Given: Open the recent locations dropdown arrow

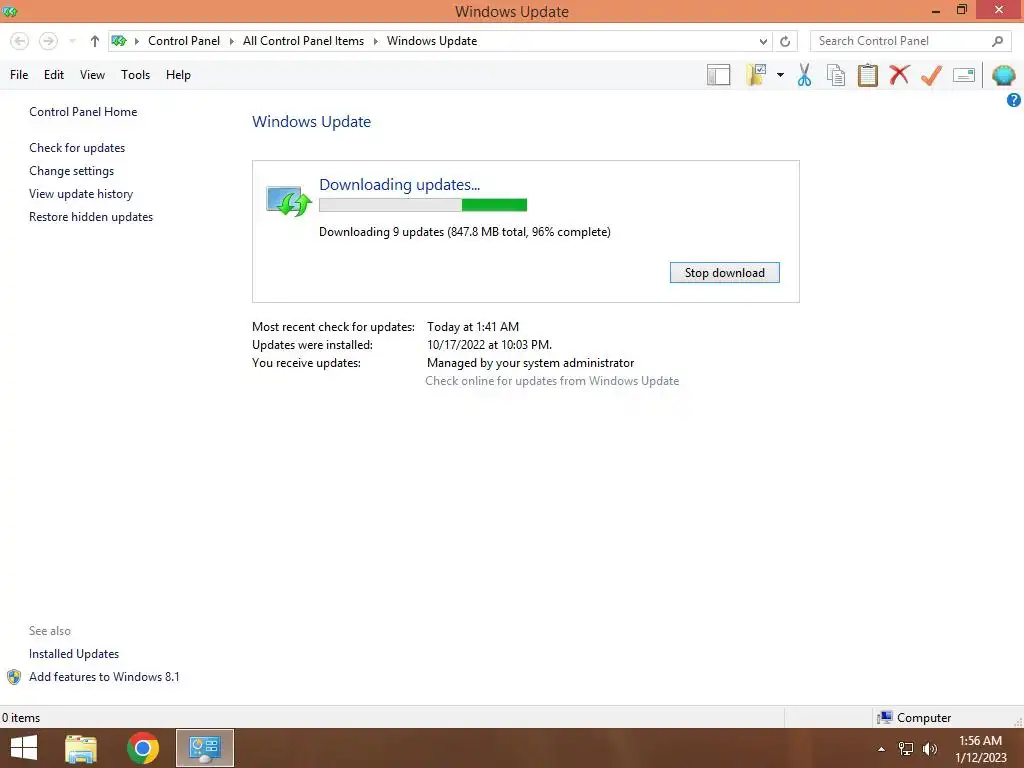Looking at the screenshot, I should (72, 41).
